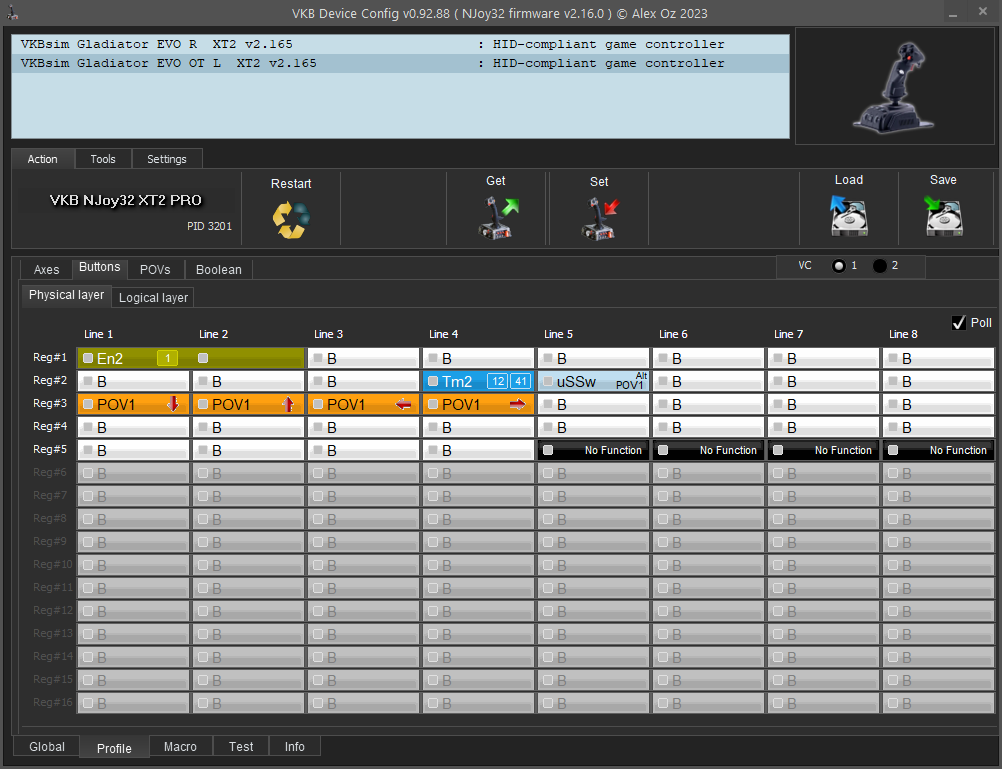Click the PID 3201 text
The height and width of the screenshot is (769, 1002).
point(210,226)
